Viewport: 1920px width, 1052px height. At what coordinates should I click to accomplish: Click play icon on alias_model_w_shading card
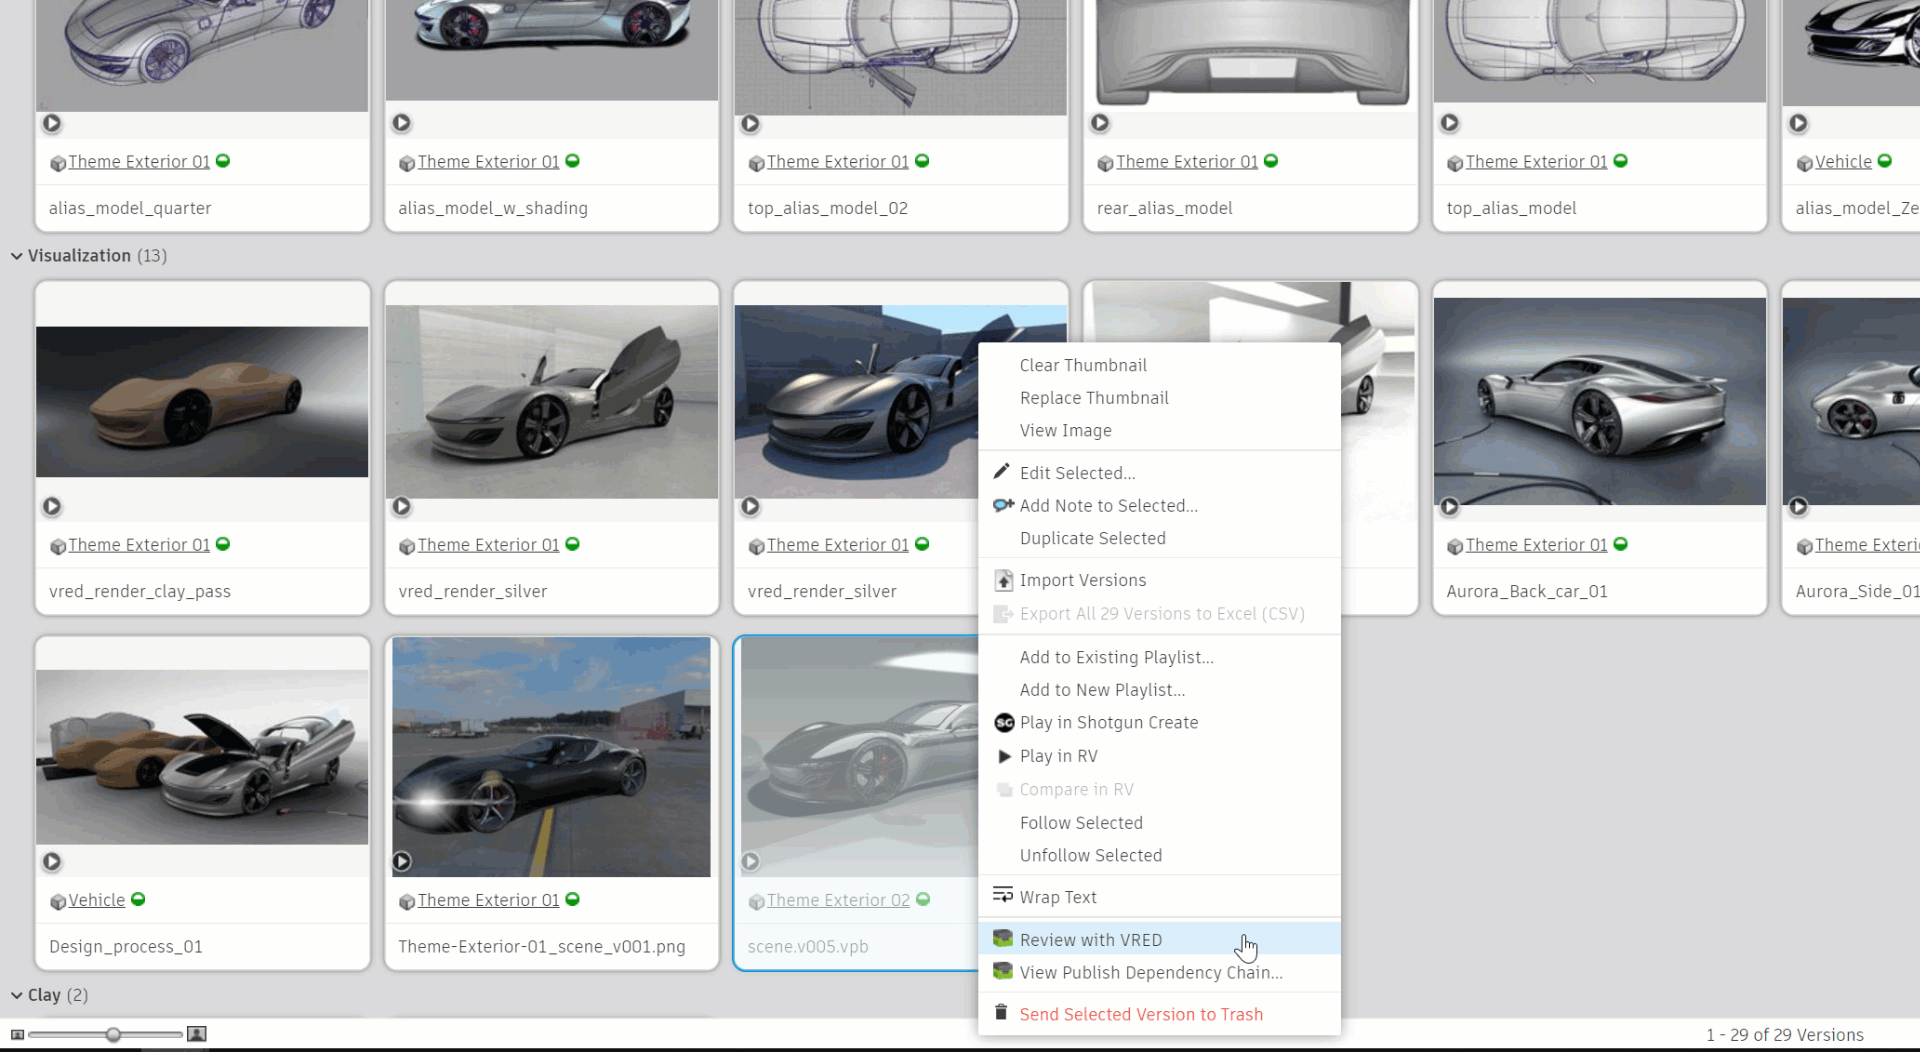[401, 123]
